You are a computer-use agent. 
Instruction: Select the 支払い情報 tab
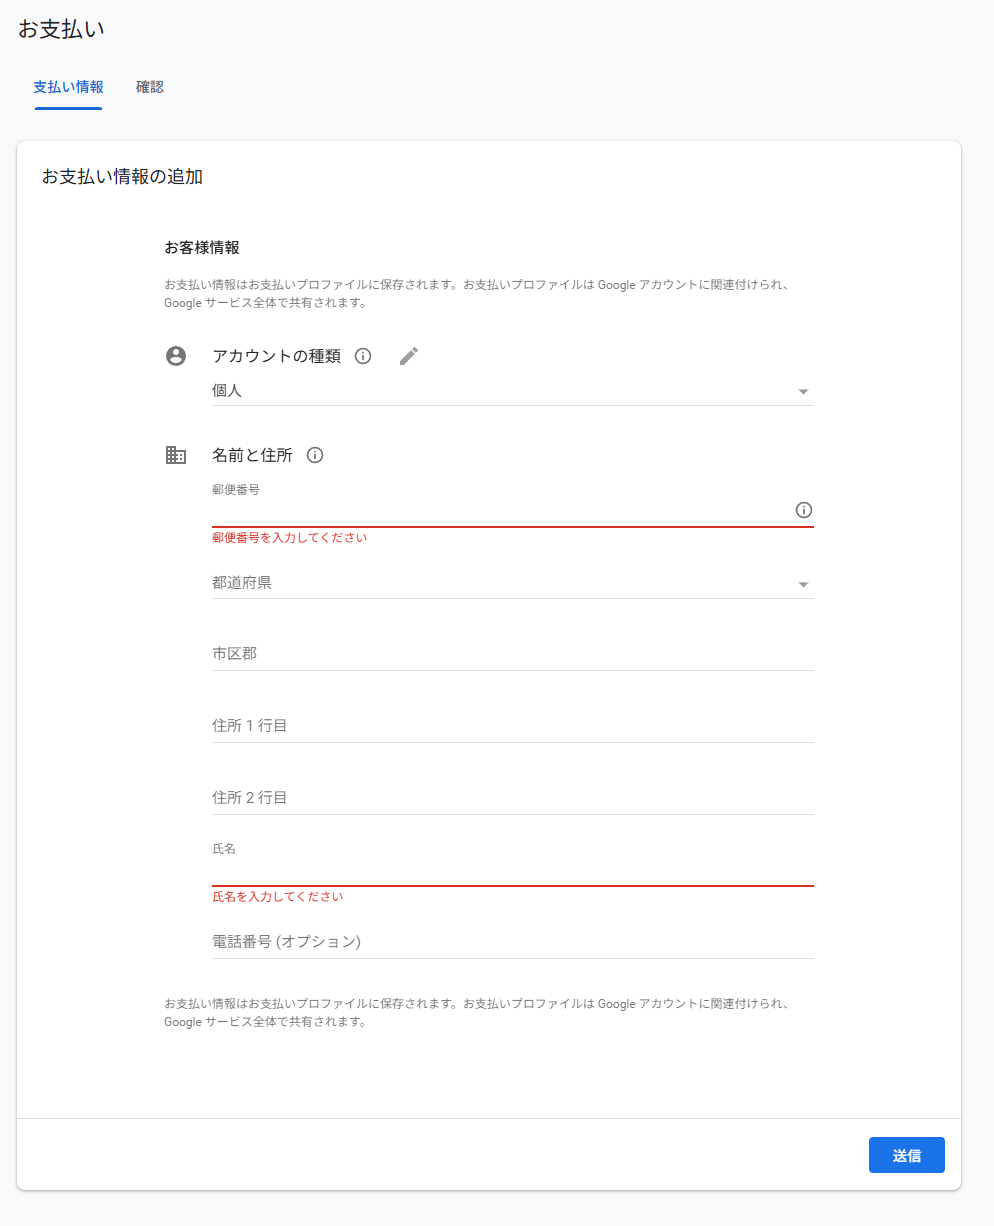[68, 87]
